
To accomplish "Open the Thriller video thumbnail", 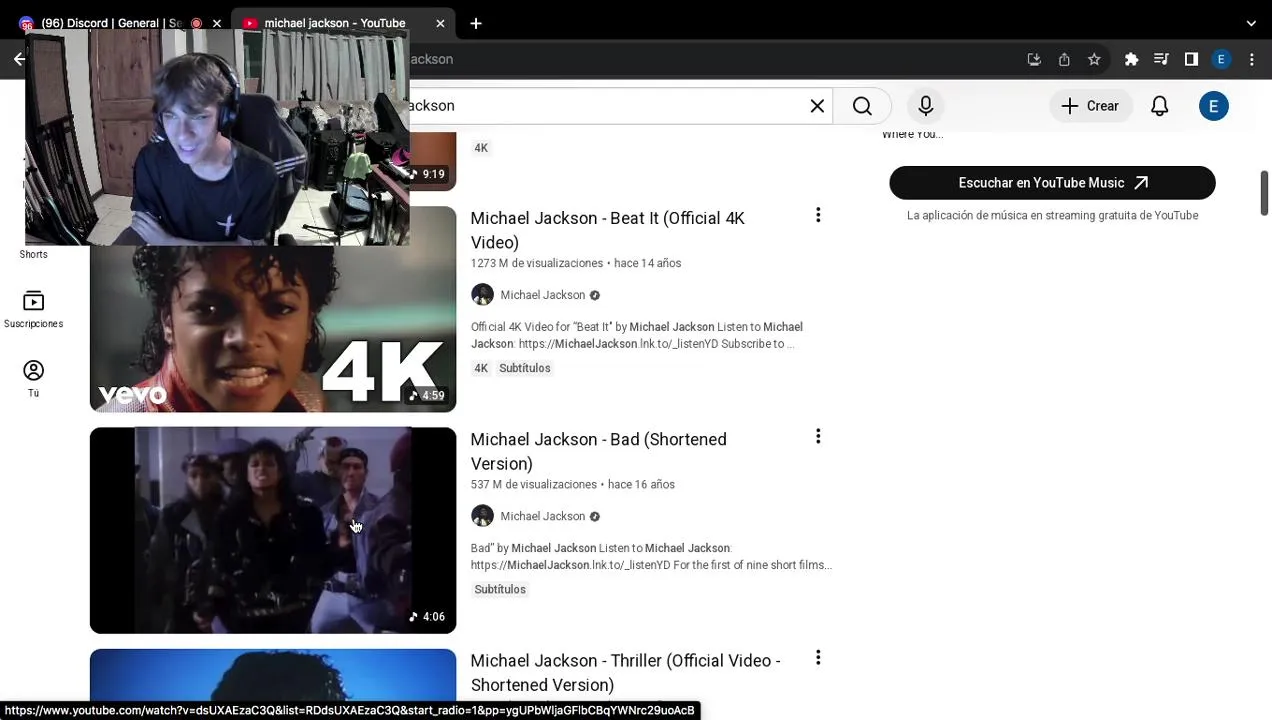I will pos(273,675).
